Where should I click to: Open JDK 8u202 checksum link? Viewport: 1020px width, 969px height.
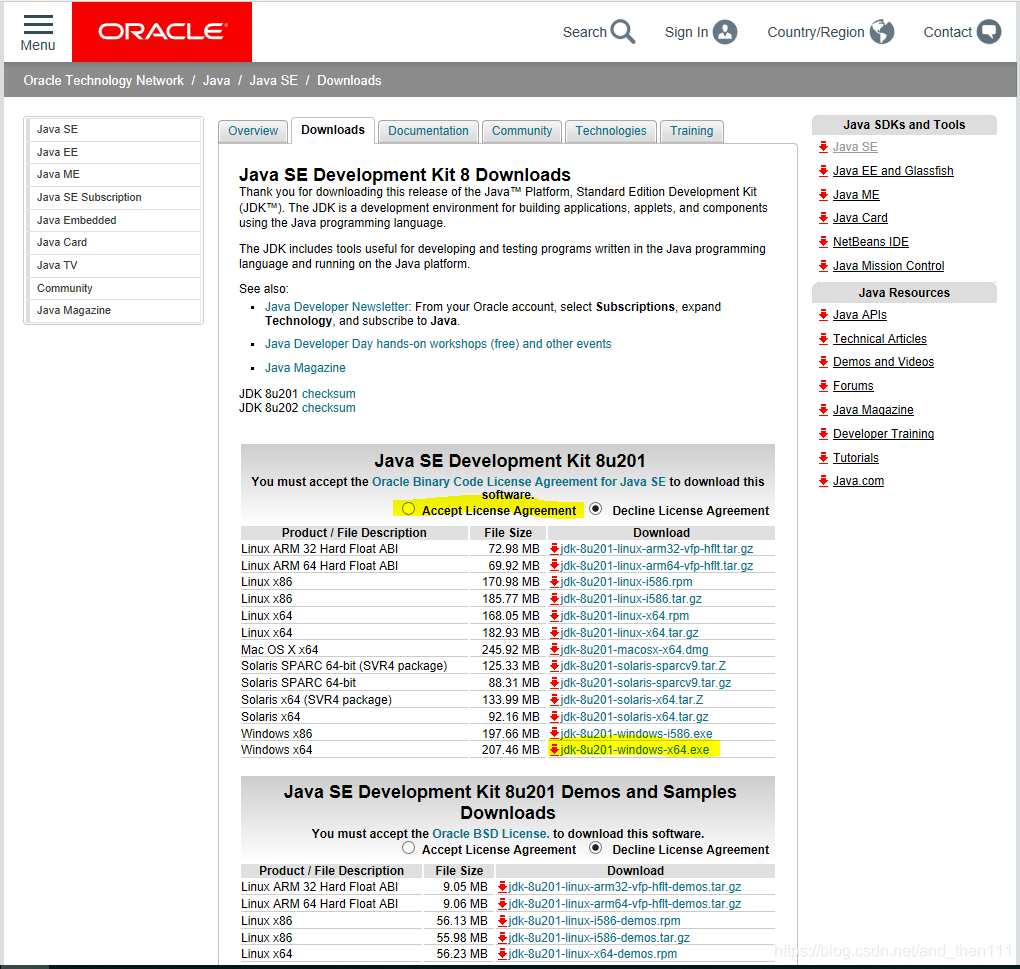pos(329,408)
